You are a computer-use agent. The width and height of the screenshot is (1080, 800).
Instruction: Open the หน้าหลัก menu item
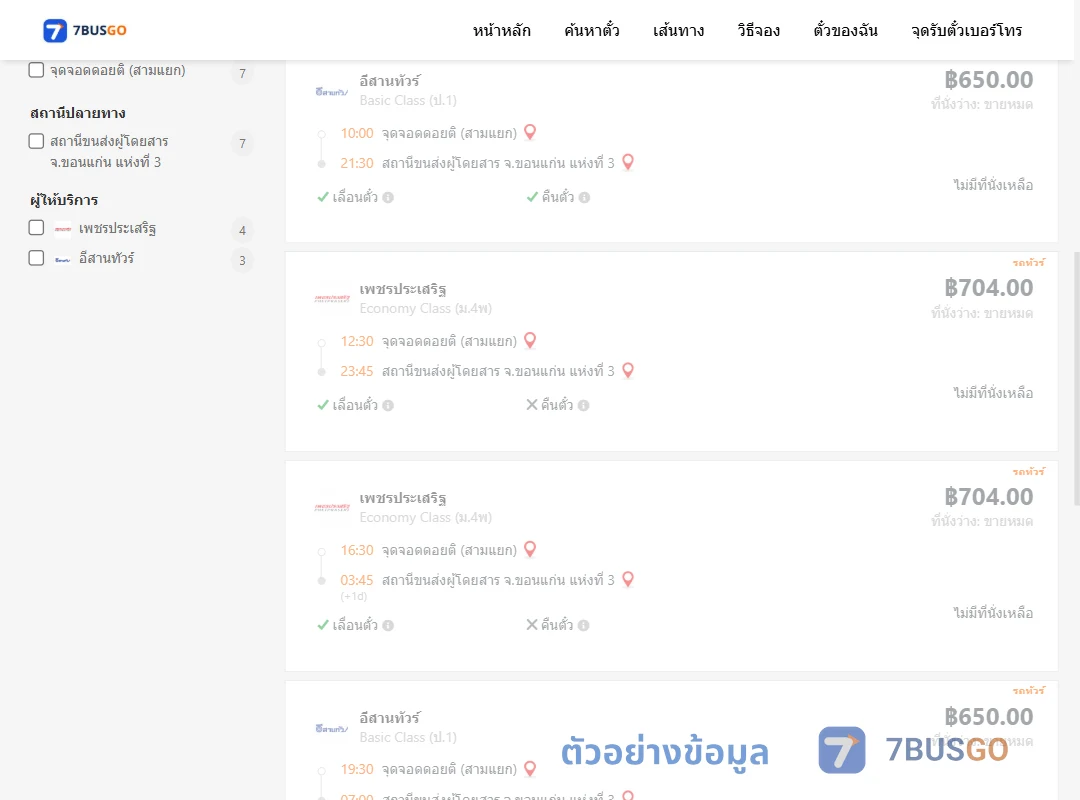click(x=501, y=30)
